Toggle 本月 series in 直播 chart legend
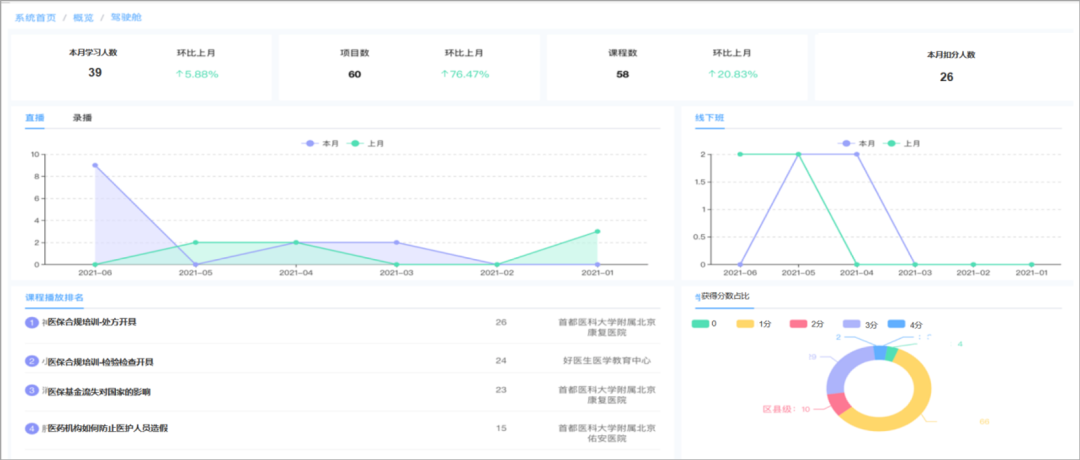Image resolution: width=1080 pixels, height=460 pixels. [x=320, y=143]
